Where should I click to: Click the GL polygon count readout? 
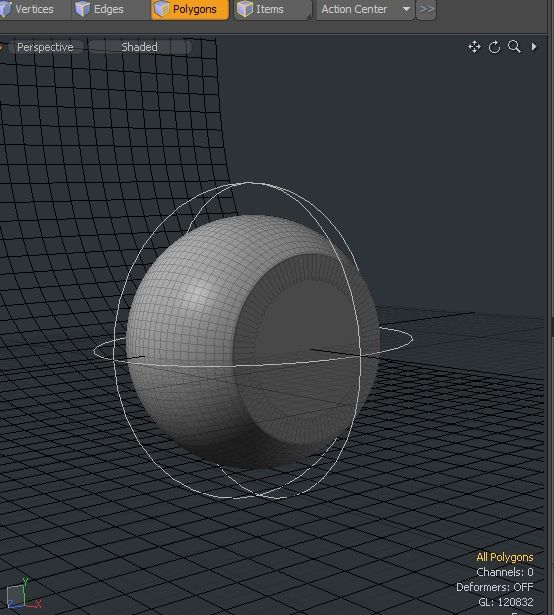coord(506,602)
